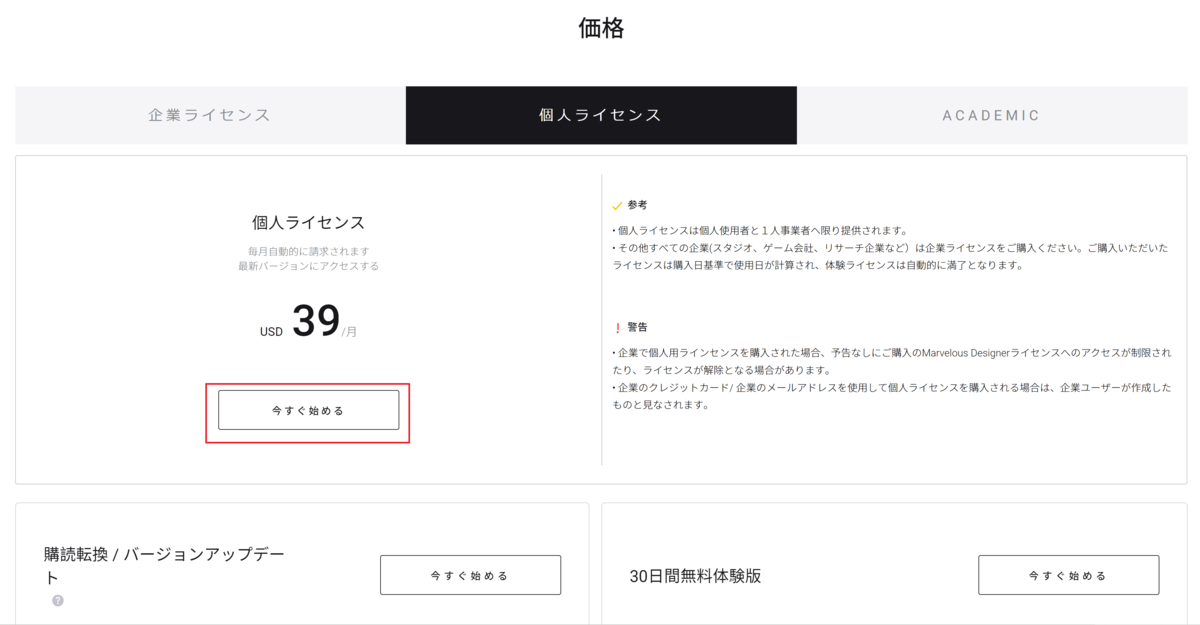Click the 毎月自動的に請求されます subtitle

(x=308, y=251)
